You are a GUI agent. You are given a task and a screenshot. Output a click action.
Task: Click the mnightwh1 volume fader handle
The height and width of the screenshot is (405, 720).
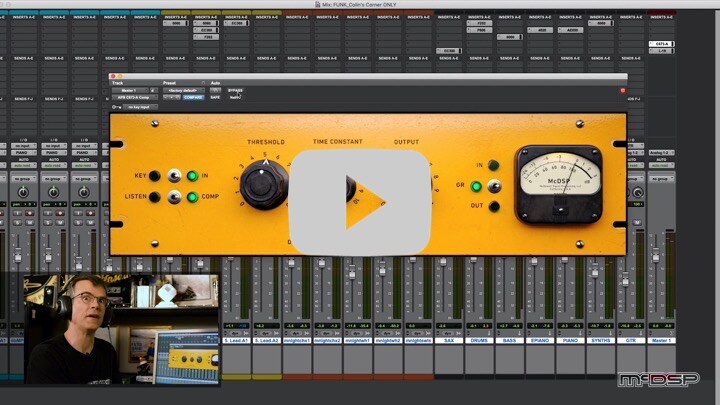[352, 271]
